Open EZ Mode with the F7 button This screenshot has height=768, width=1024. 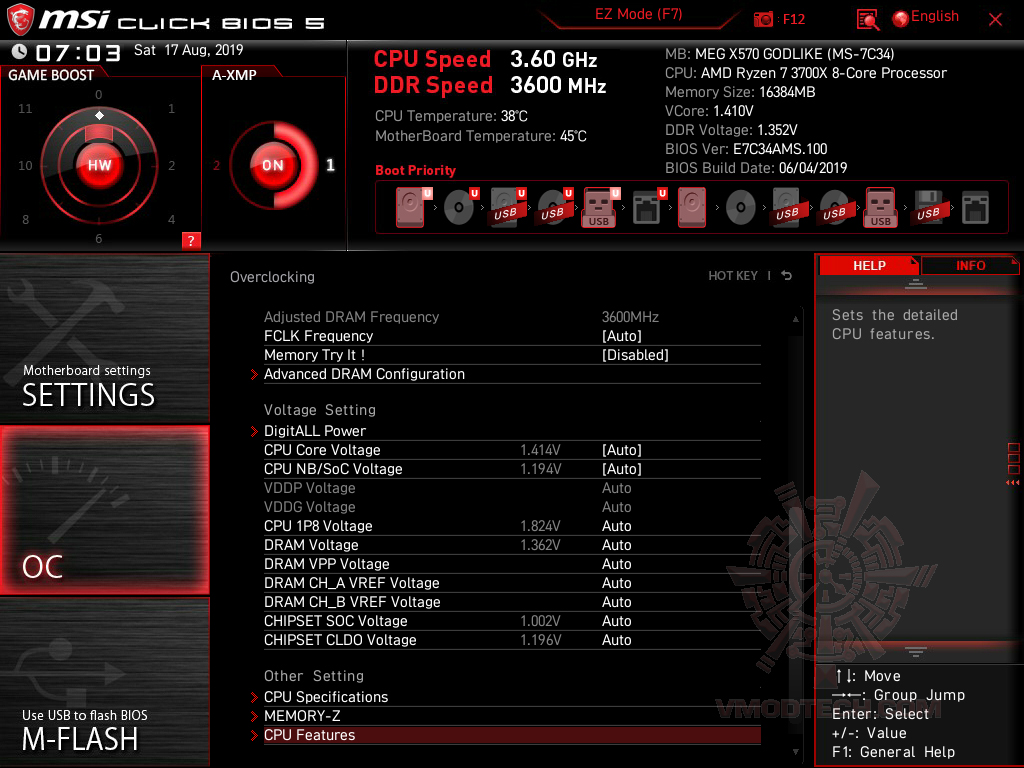(638, 16)
